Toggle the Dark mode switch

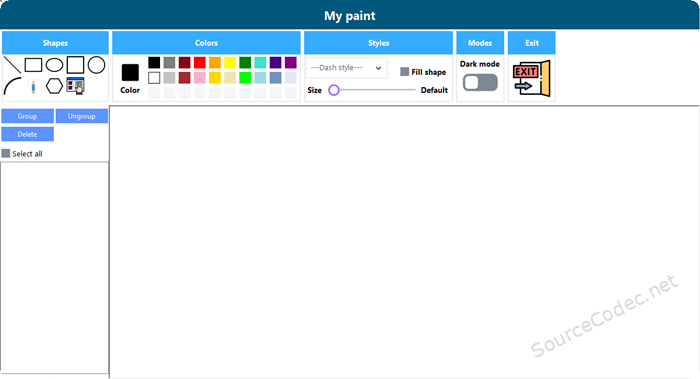[480, 83]
